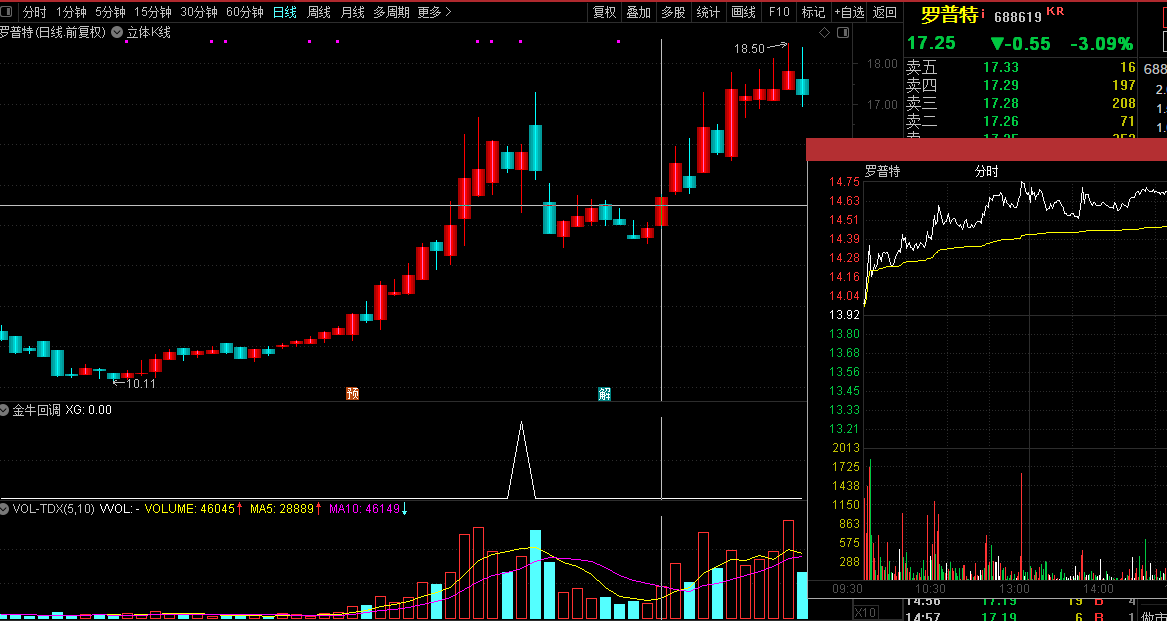Click the sidebar toggle icon at top-left
The width and height of the screenshot is (1167, 621).
(9, 12)
